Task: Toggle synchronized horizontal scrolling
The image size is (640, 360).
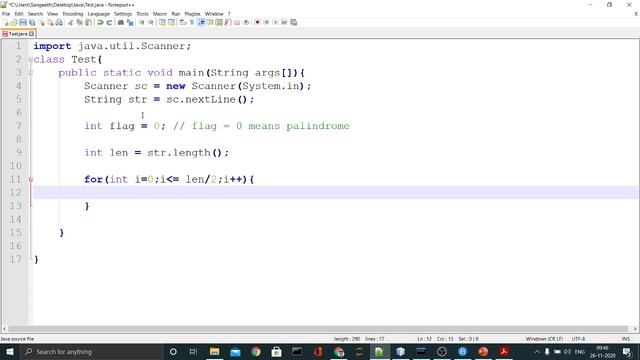Action: [171, 22]
